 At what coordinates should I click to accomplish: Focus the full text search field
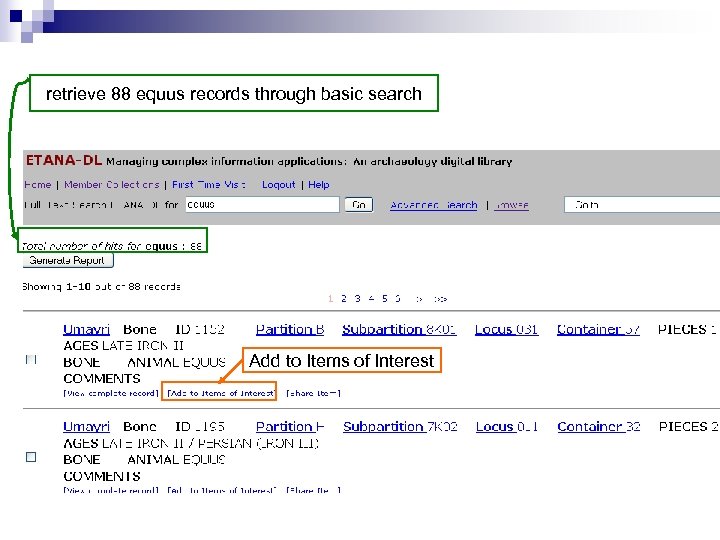click(x=262, y=205)
